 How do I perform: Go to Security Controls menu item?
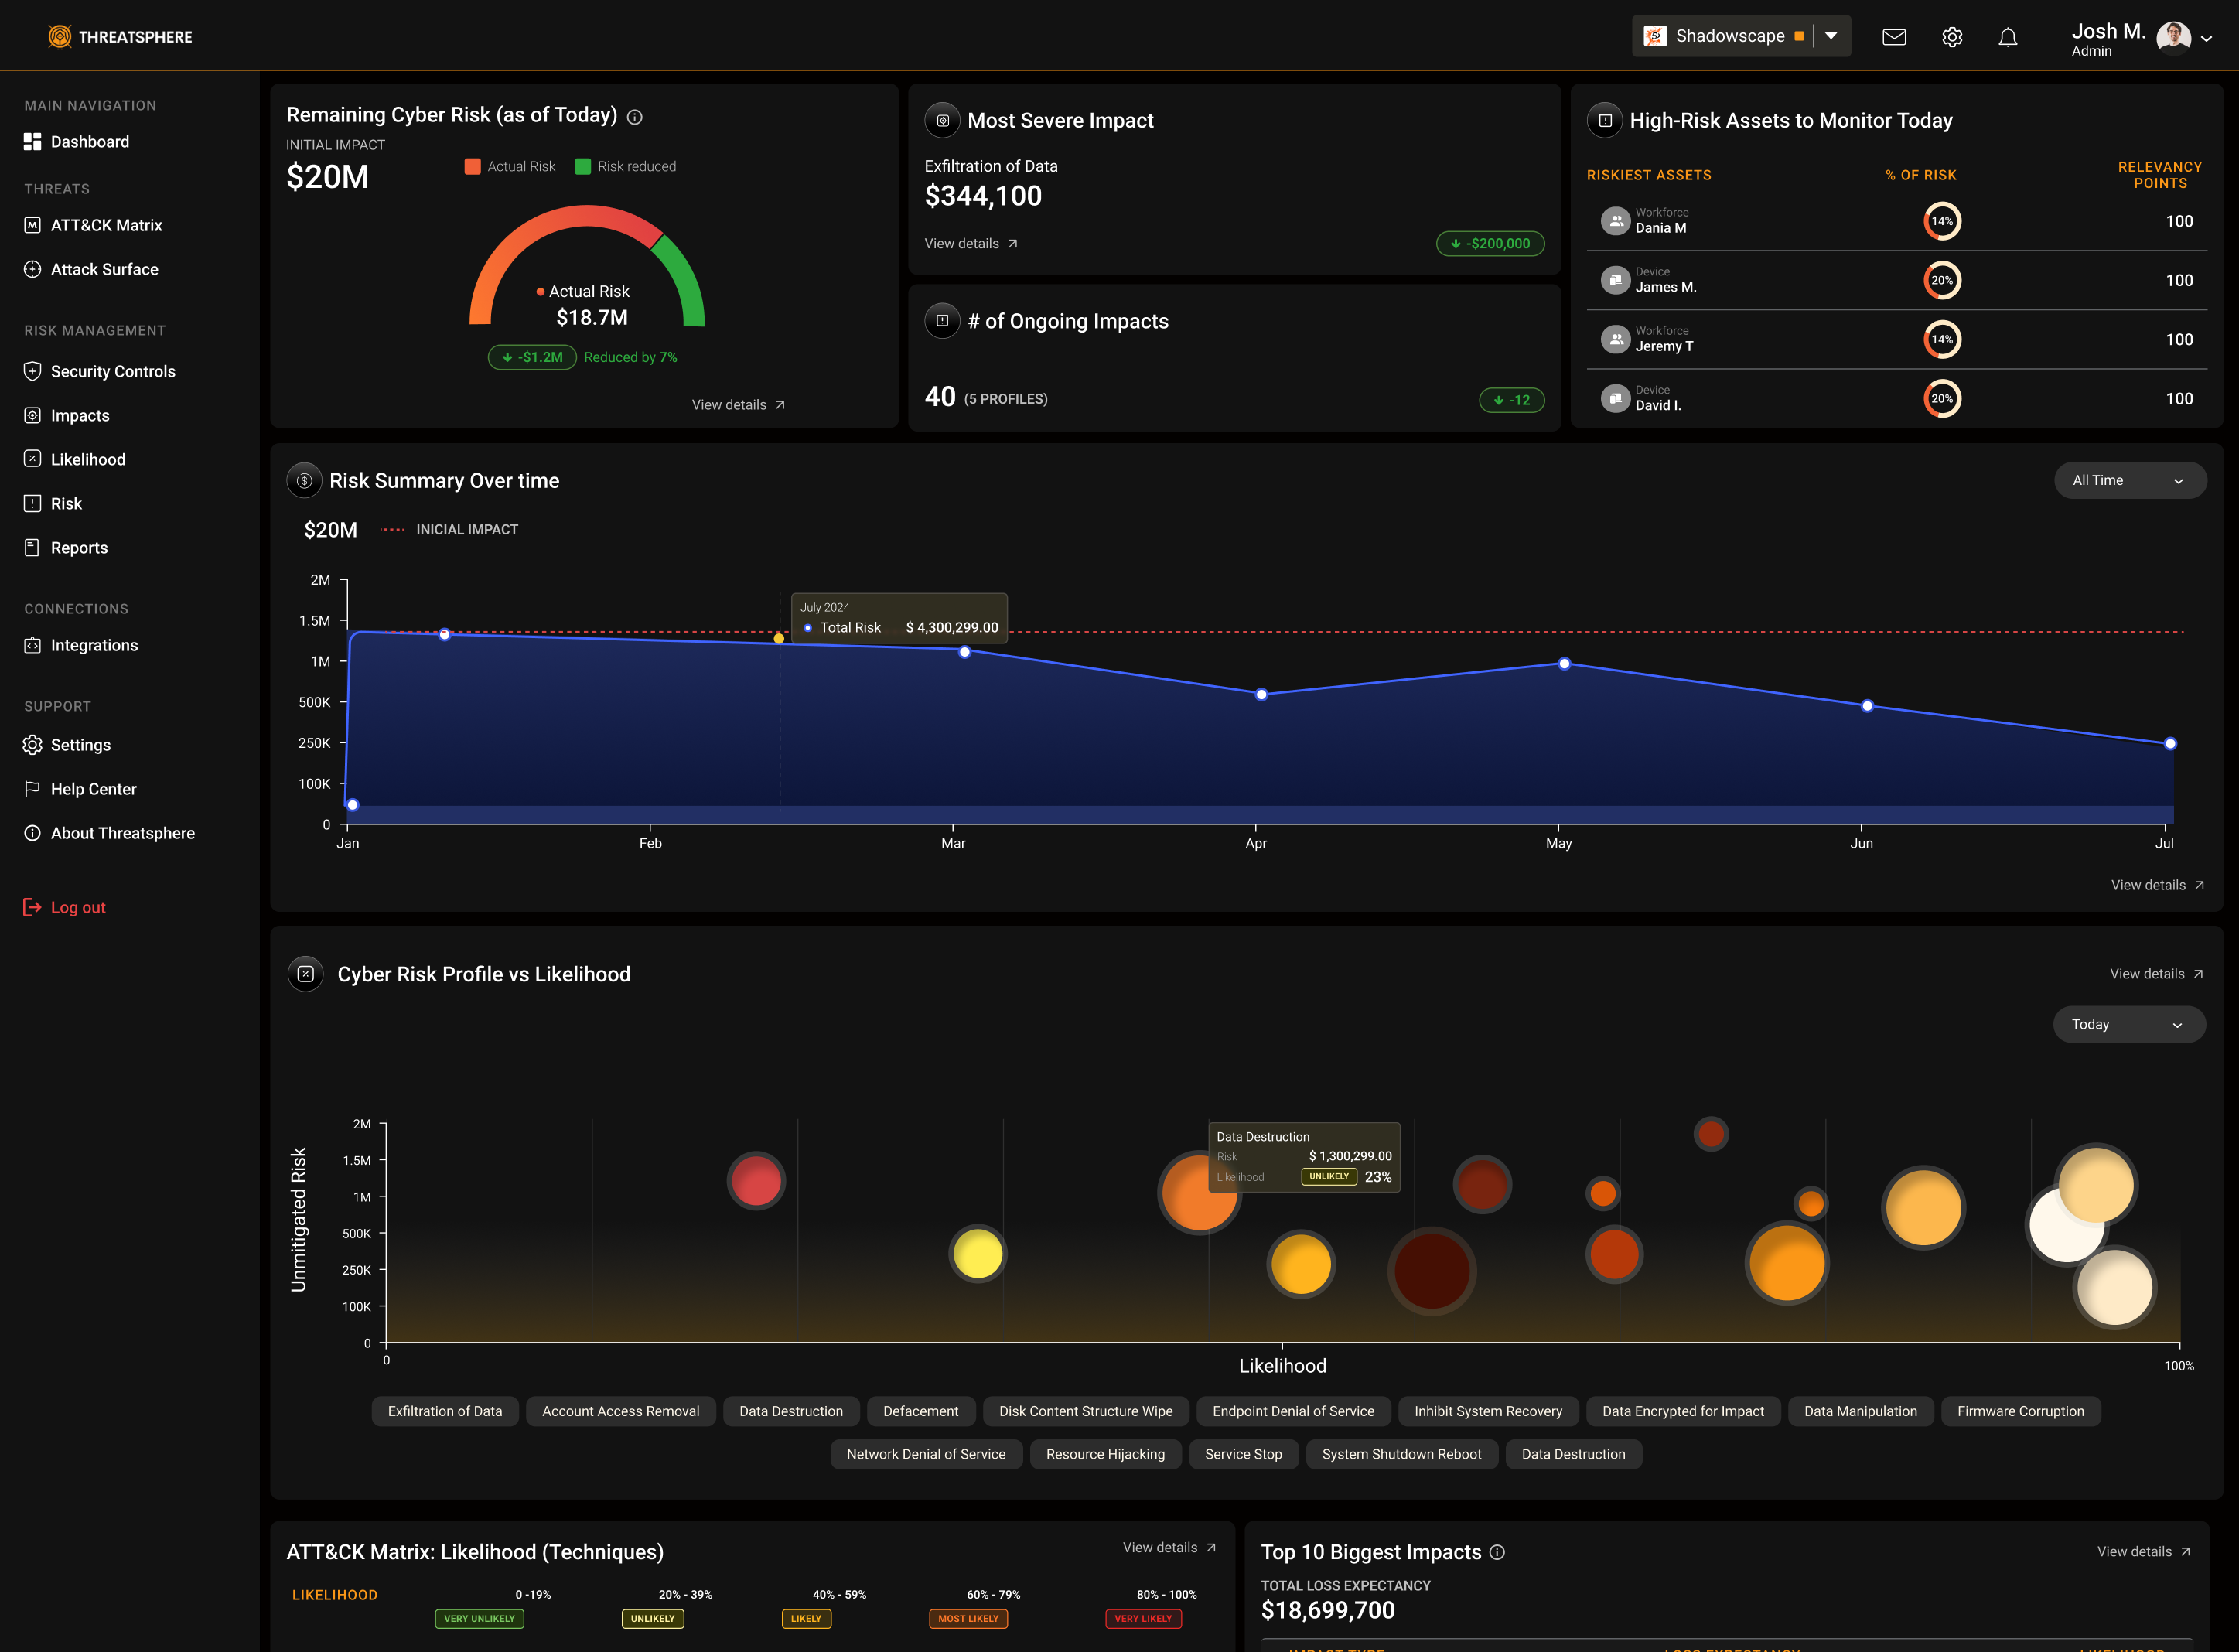[x=112, y=371]
